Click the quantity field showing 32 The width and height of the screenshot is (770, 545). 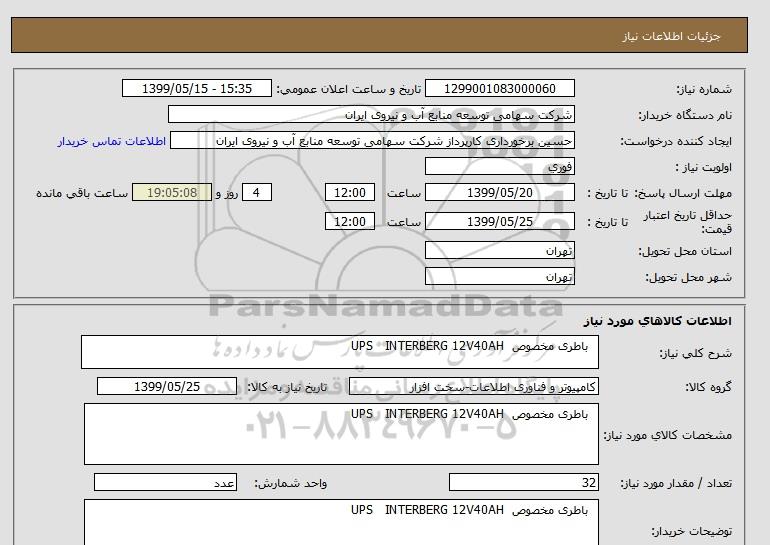(523, 482)
